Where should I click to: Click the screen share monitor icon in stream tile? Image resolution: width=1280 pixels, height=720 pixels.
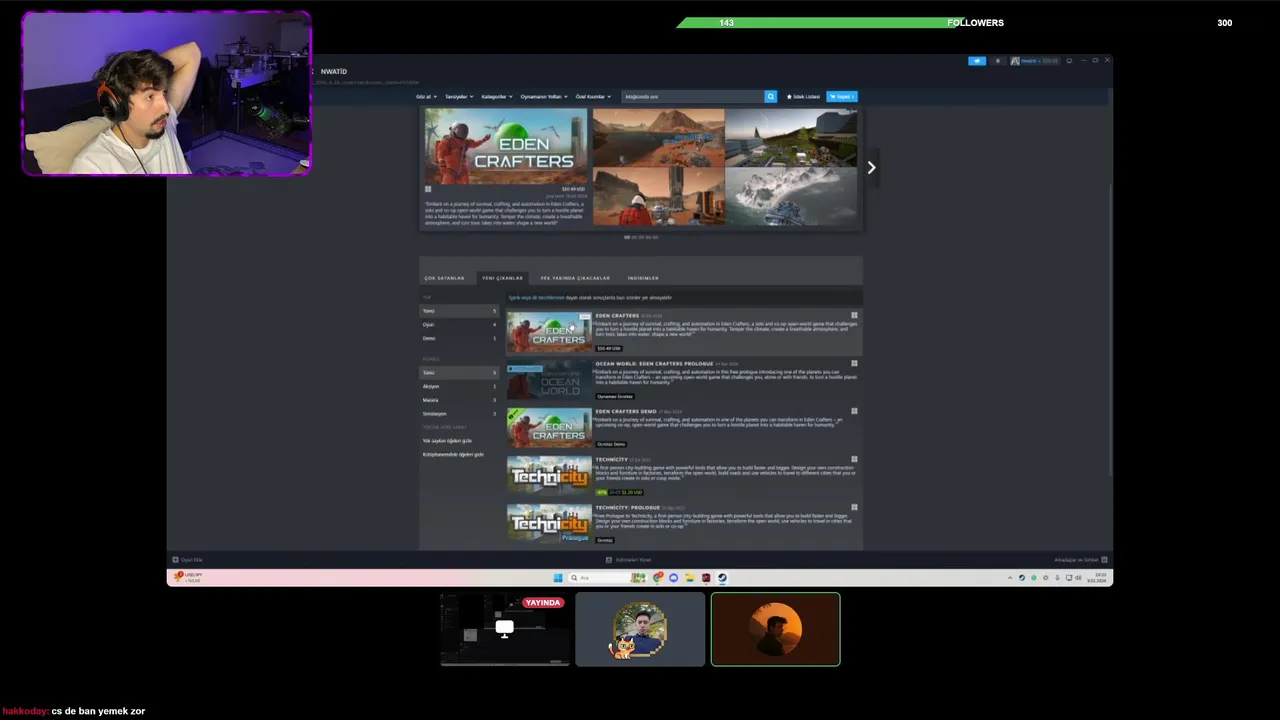504,628
